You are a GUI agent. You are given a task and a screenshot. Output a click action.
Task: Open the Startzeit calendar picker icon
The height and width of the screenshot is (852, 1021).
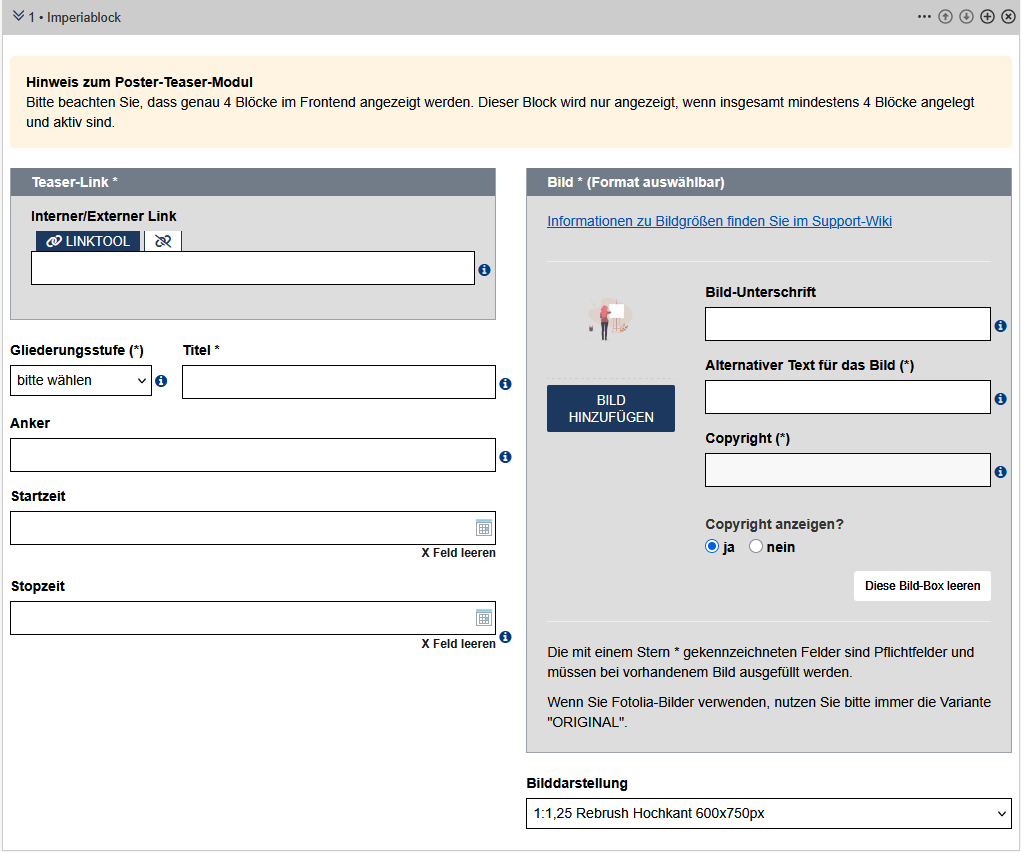[x=483, y=528]
